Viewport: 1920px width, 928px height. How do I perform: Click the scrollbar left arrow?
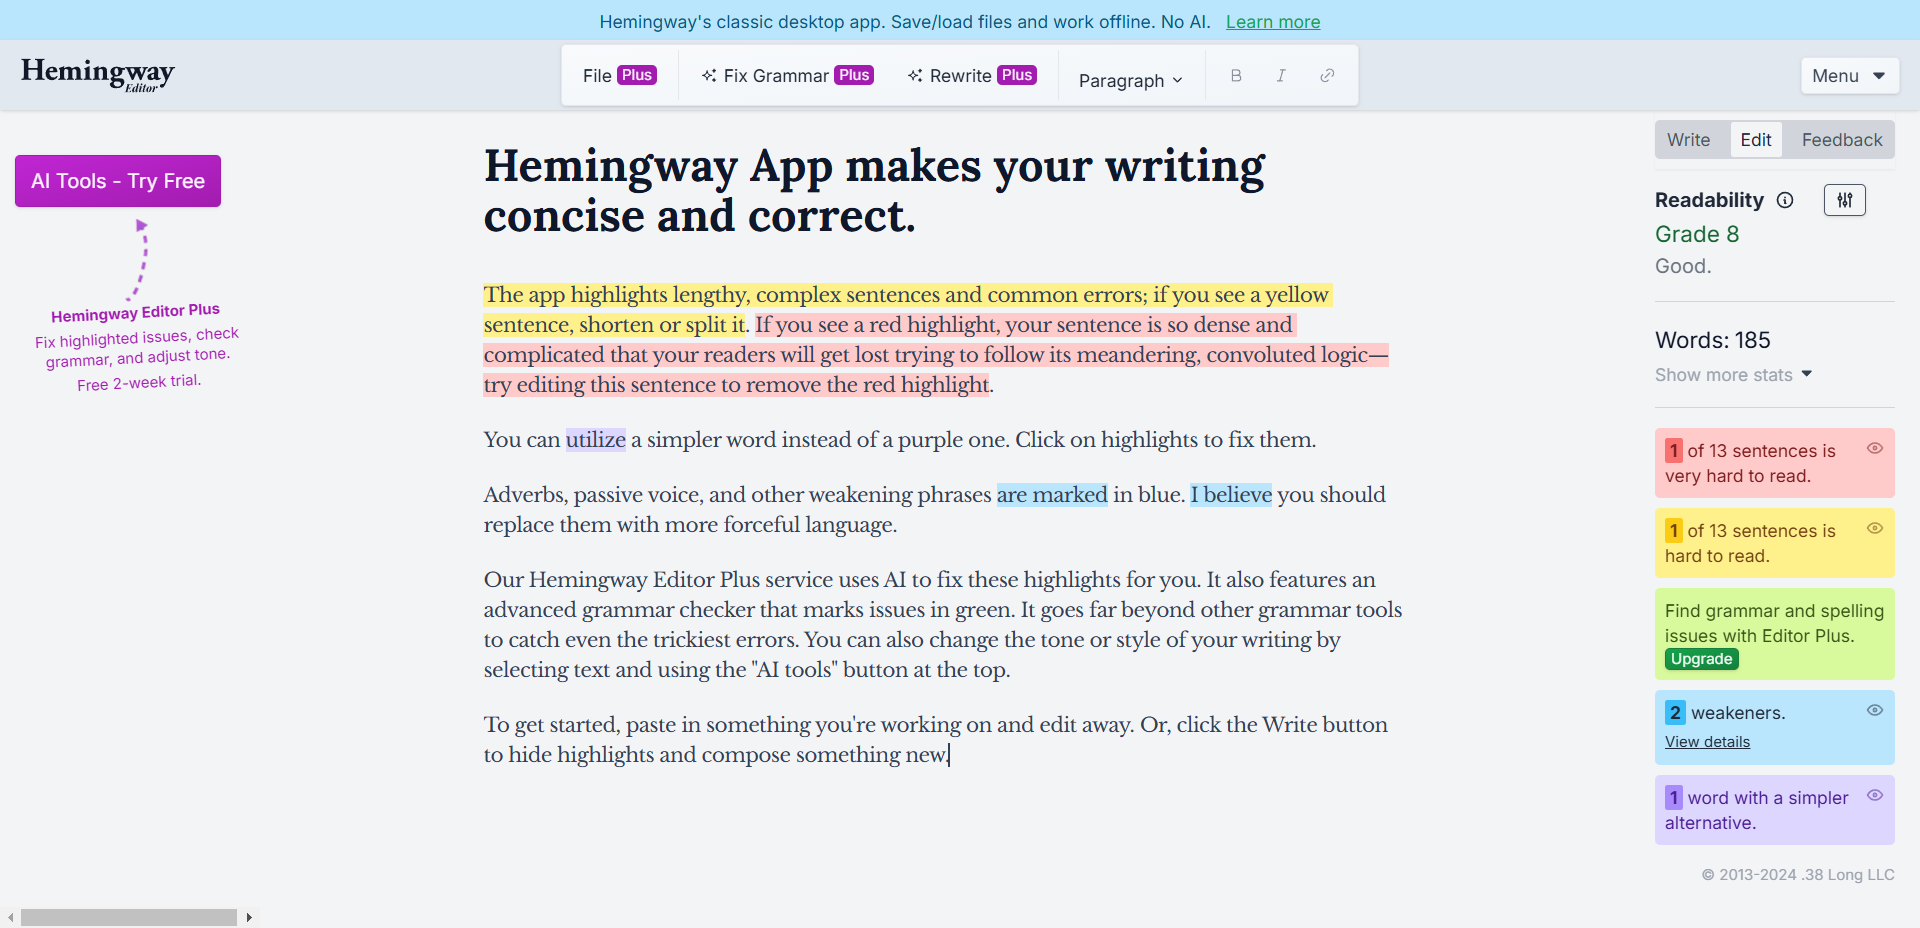pyautogui.click(x=10, y=917)
